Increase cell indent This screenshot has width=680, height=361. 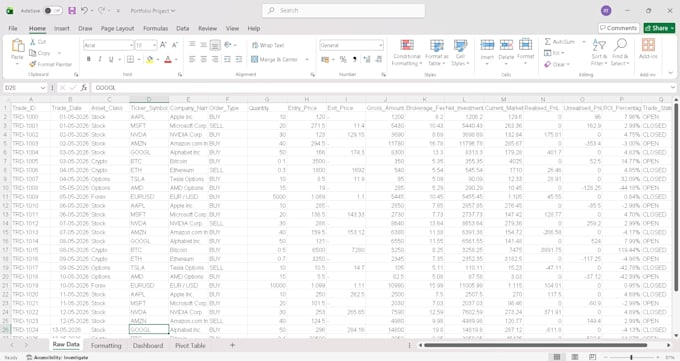239,59
